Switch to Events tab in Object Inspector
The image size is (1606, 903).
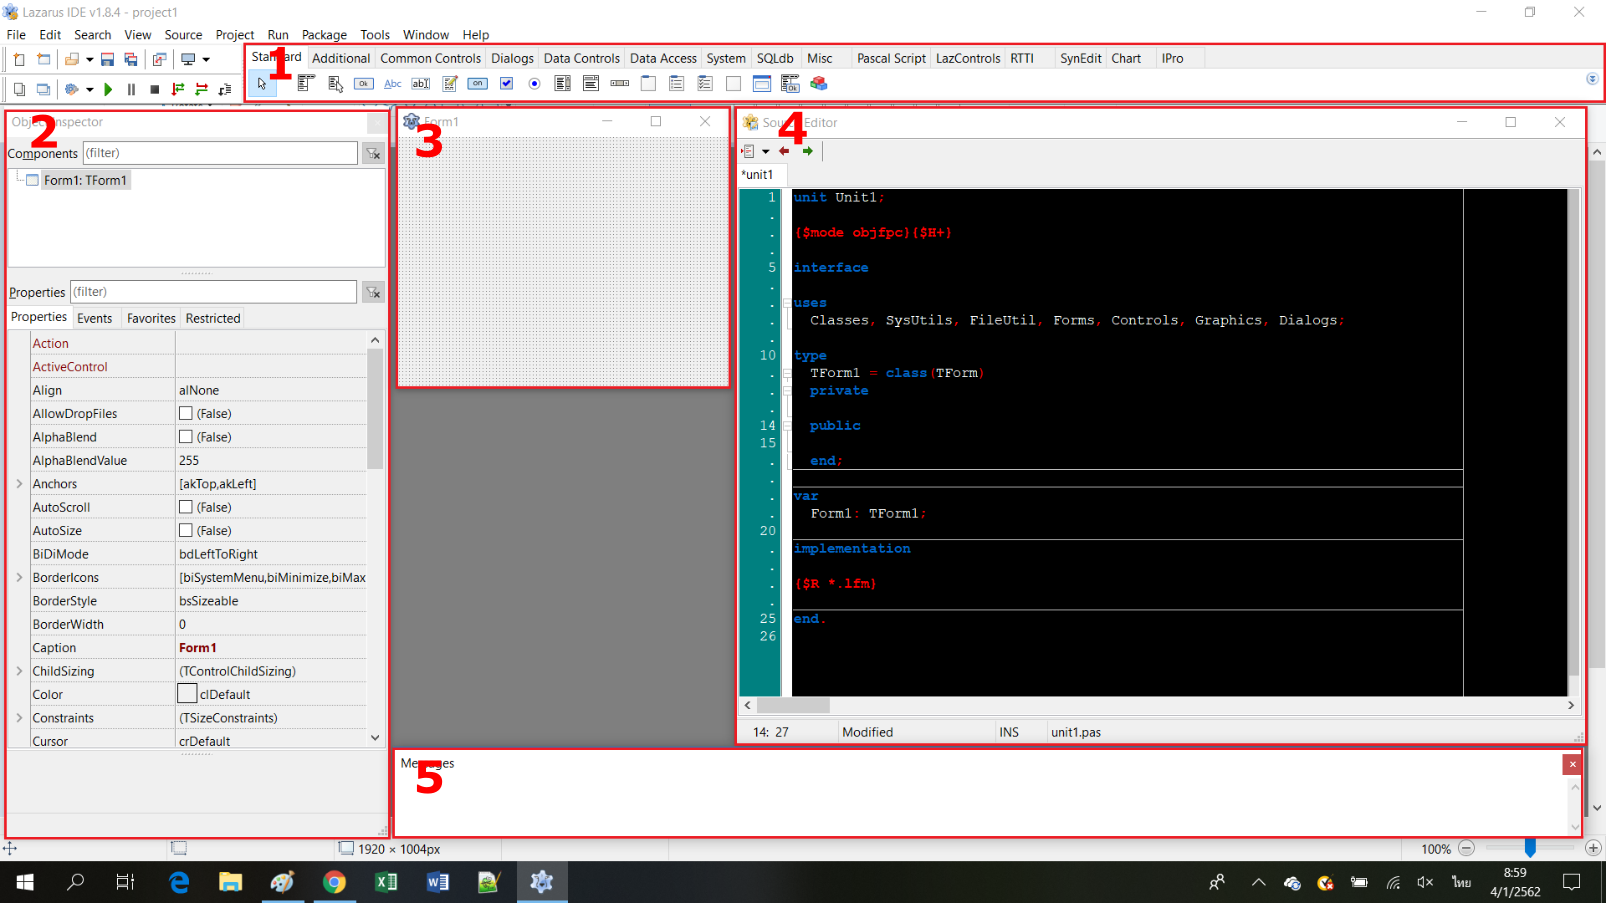coord(94,318)
